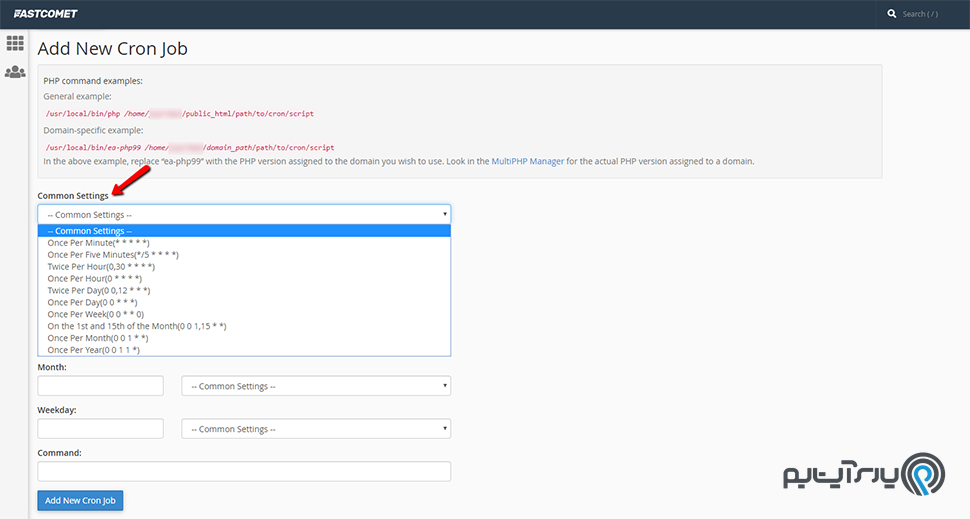This screenshot has width=970, height=519.
Task: Choose Once Per Year option
Action: click(x=93, y=350)
